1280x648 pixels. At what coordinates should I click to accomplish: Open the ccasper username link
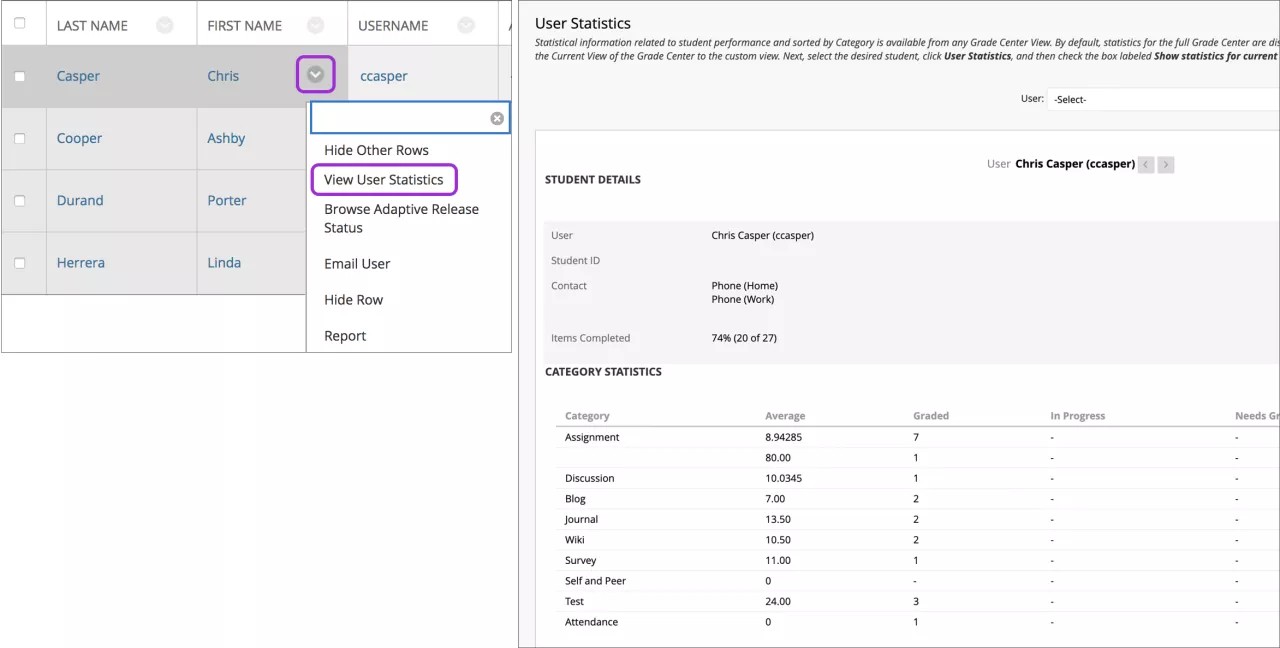coord(383,75)
